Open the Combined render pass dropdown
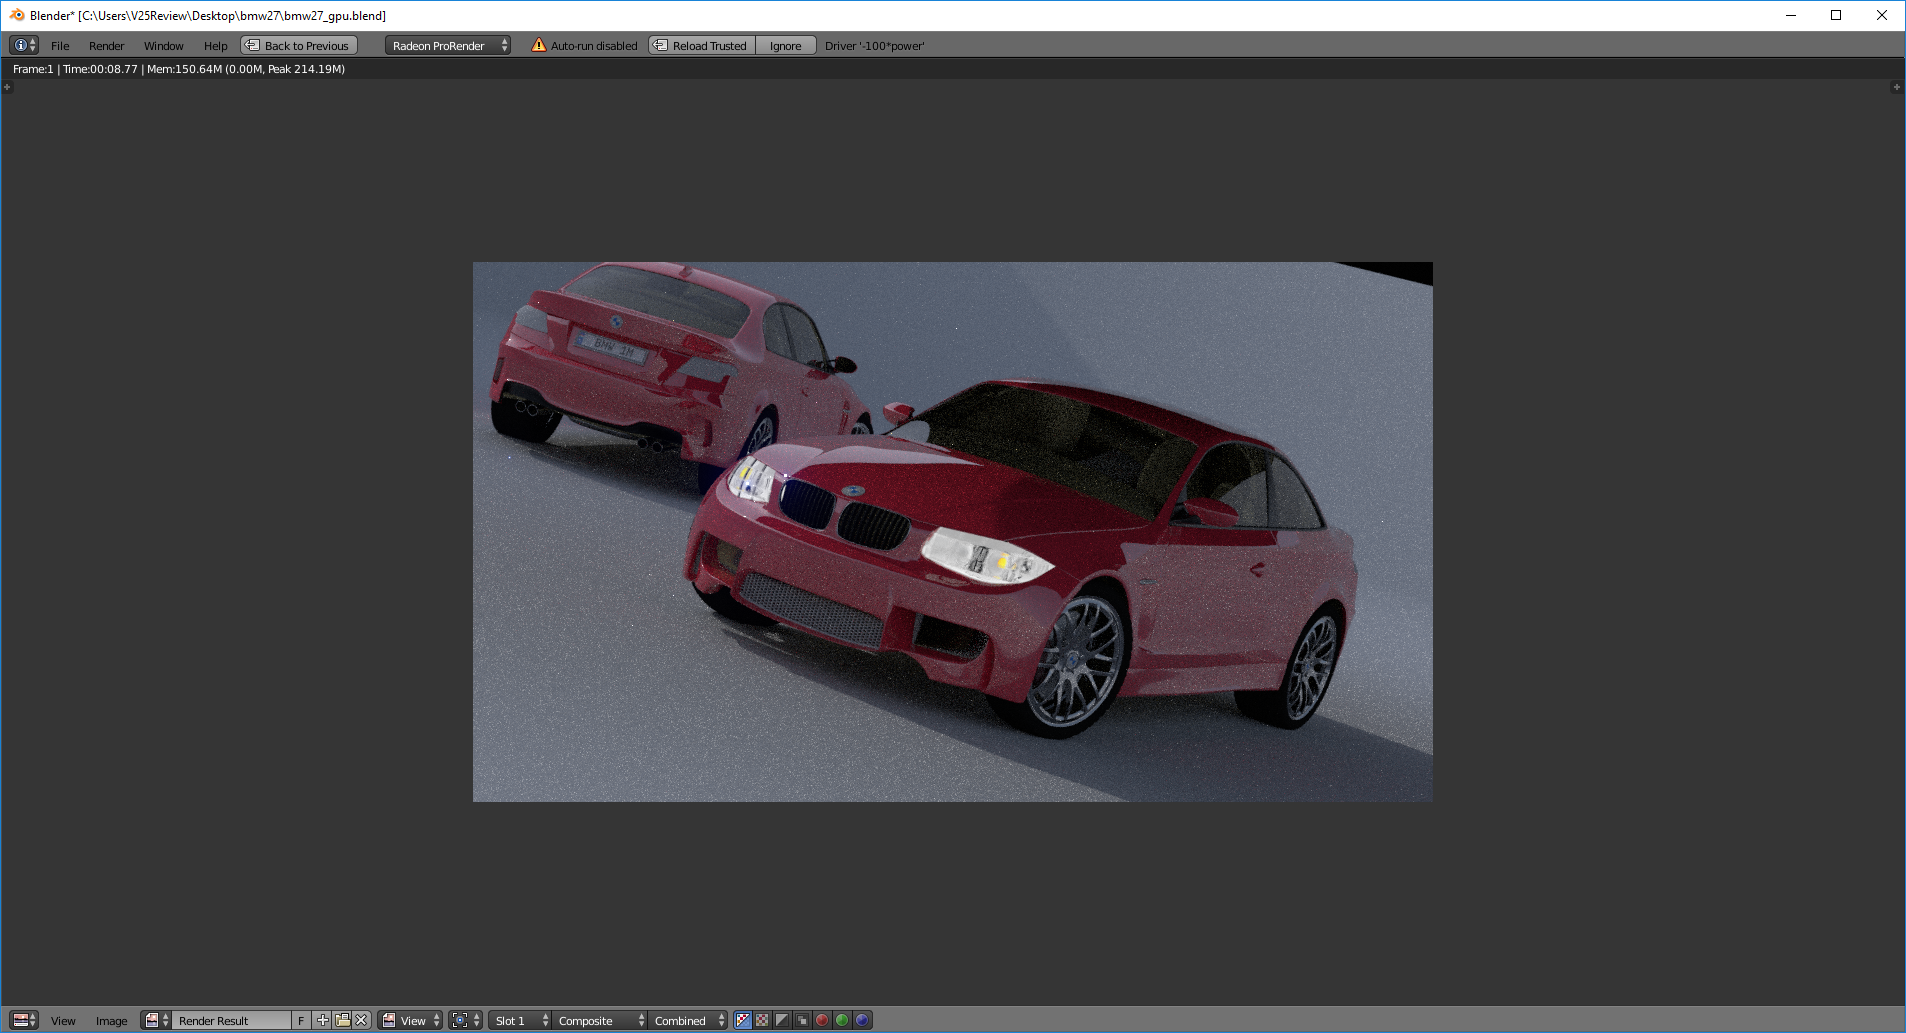 pos(689,1020)
